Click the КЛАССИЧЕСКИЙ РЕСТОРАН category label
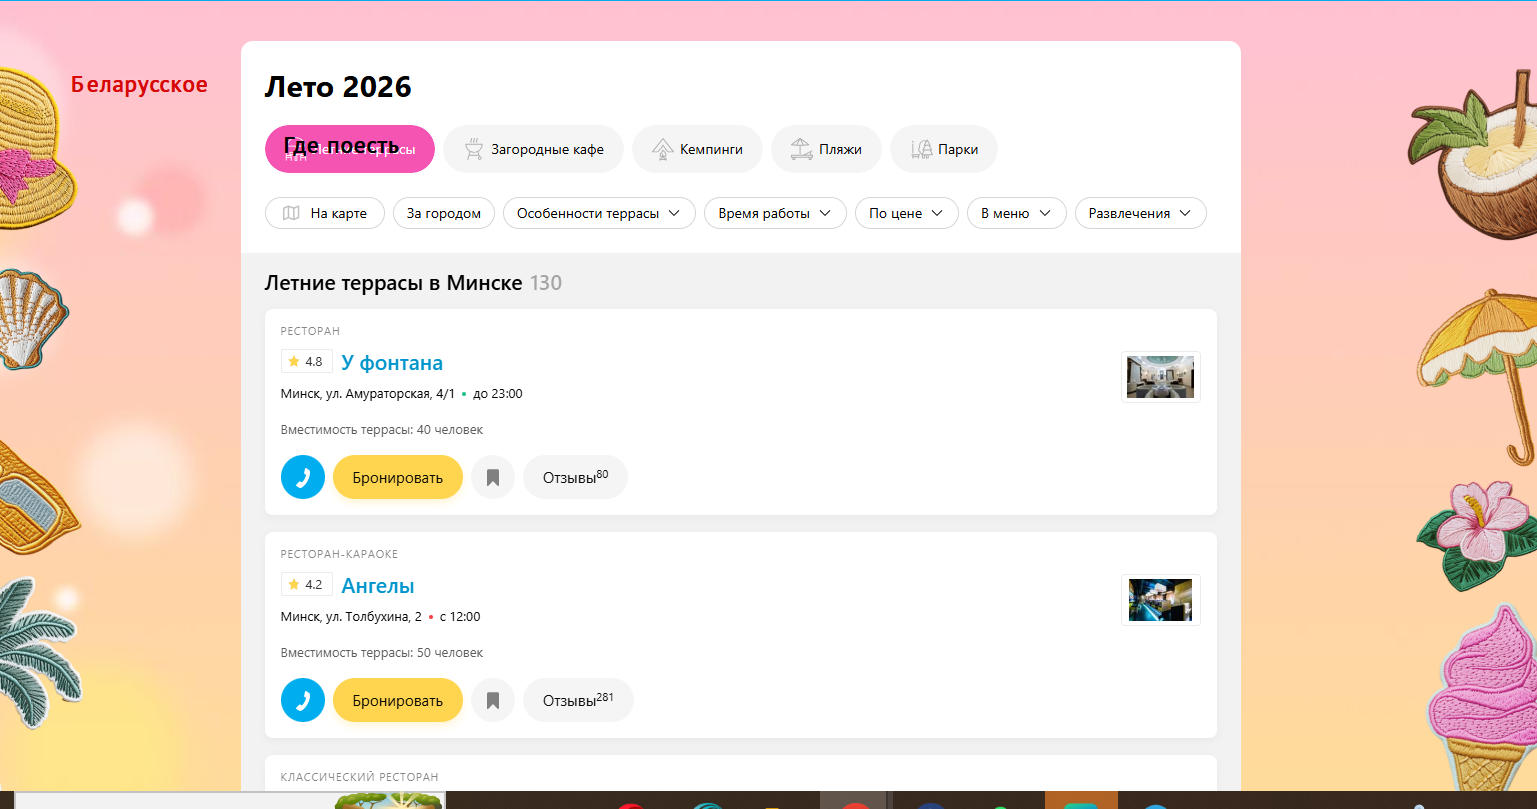 click(x=359, y=777)
